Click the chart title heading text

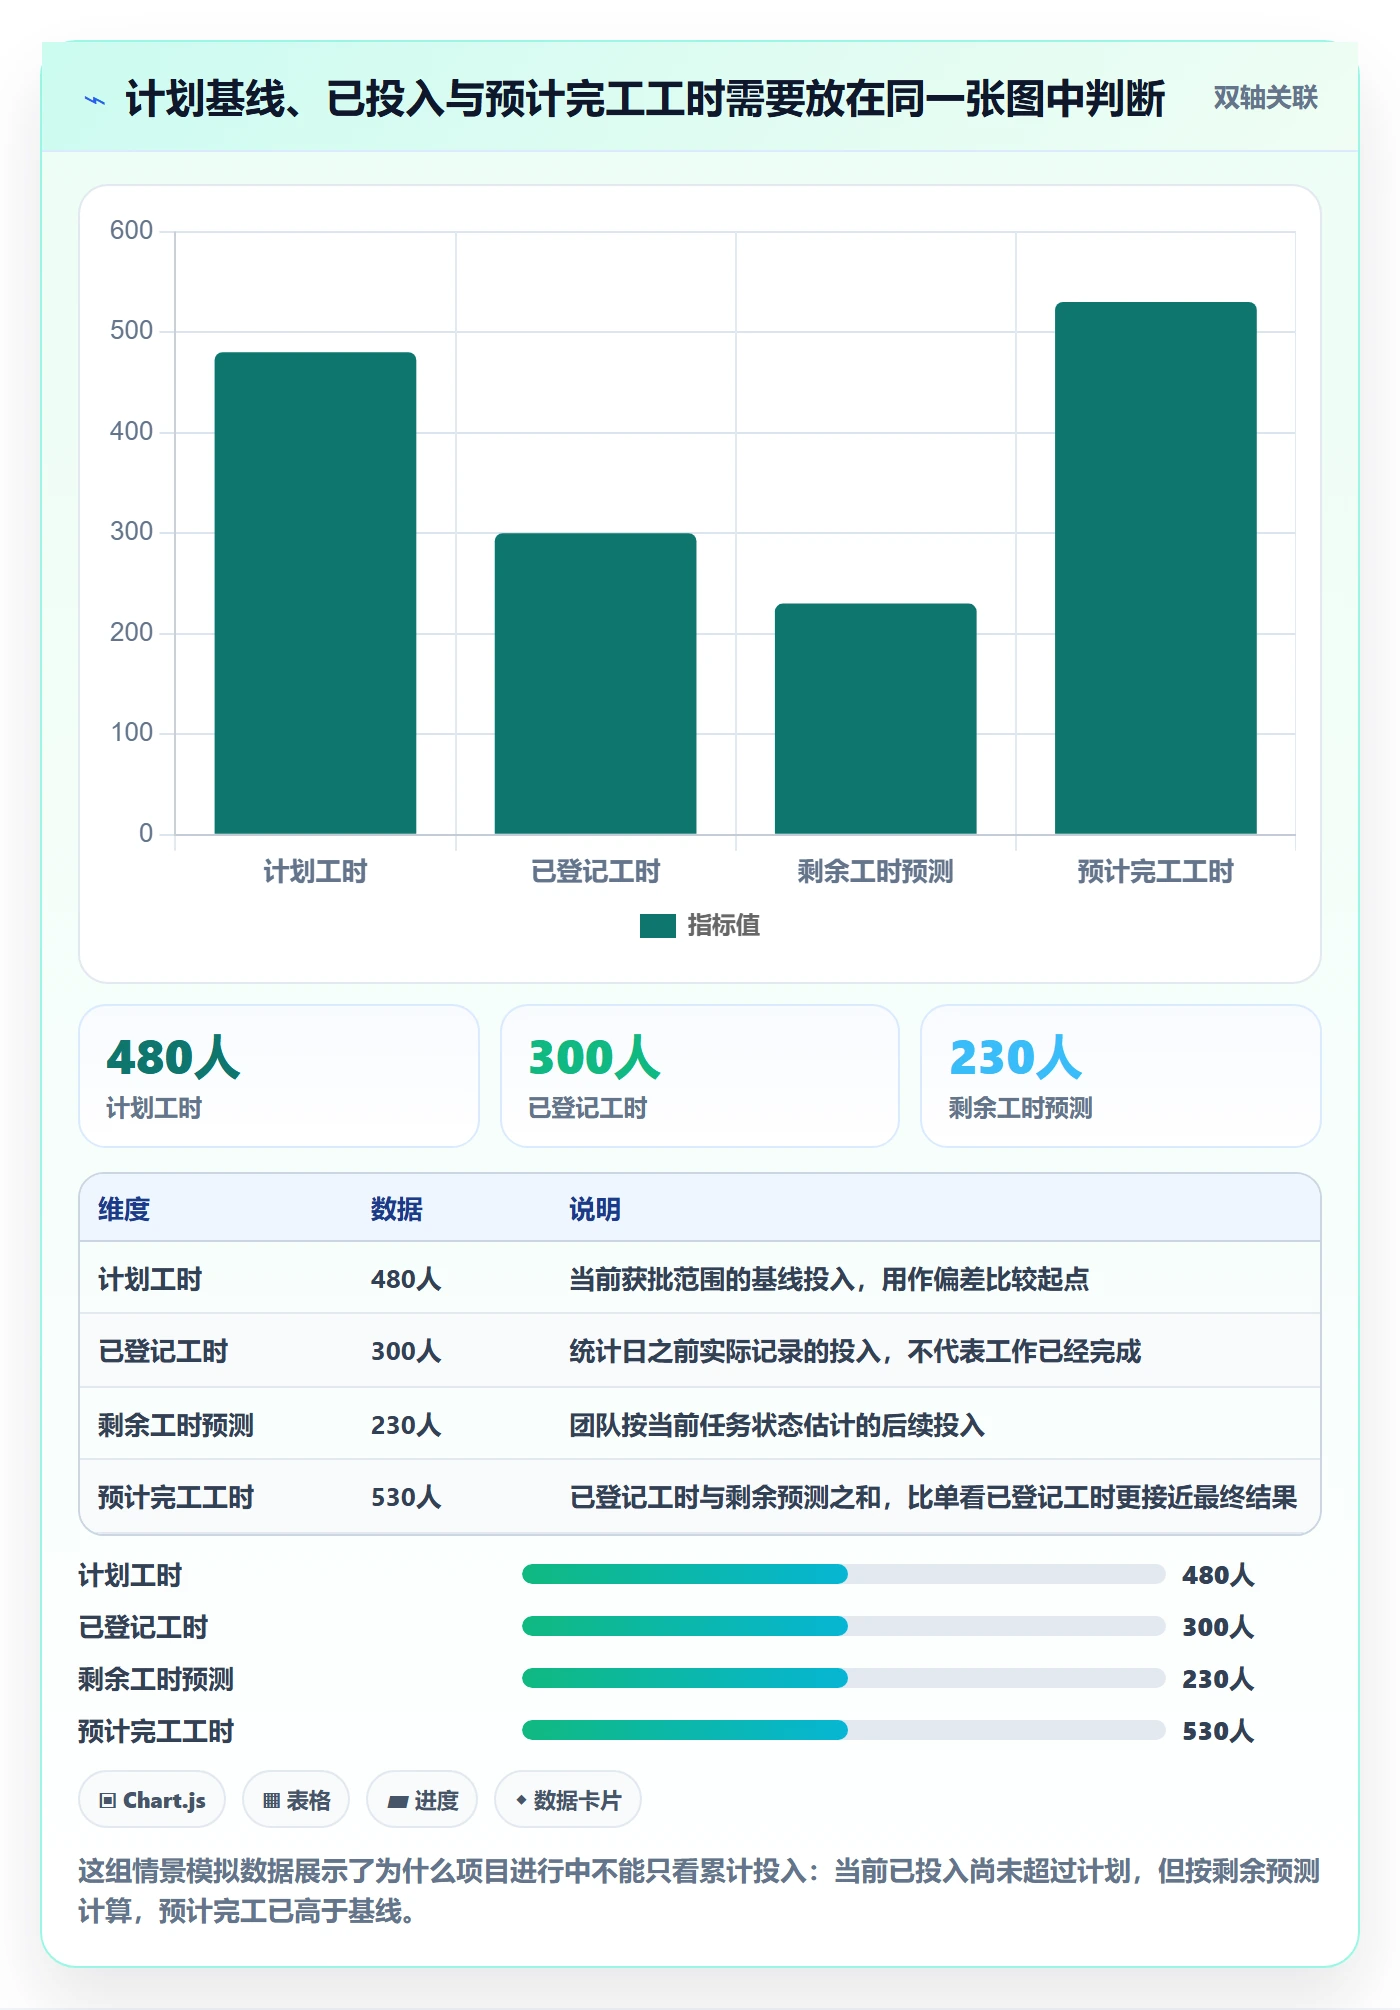pos(645,100)
